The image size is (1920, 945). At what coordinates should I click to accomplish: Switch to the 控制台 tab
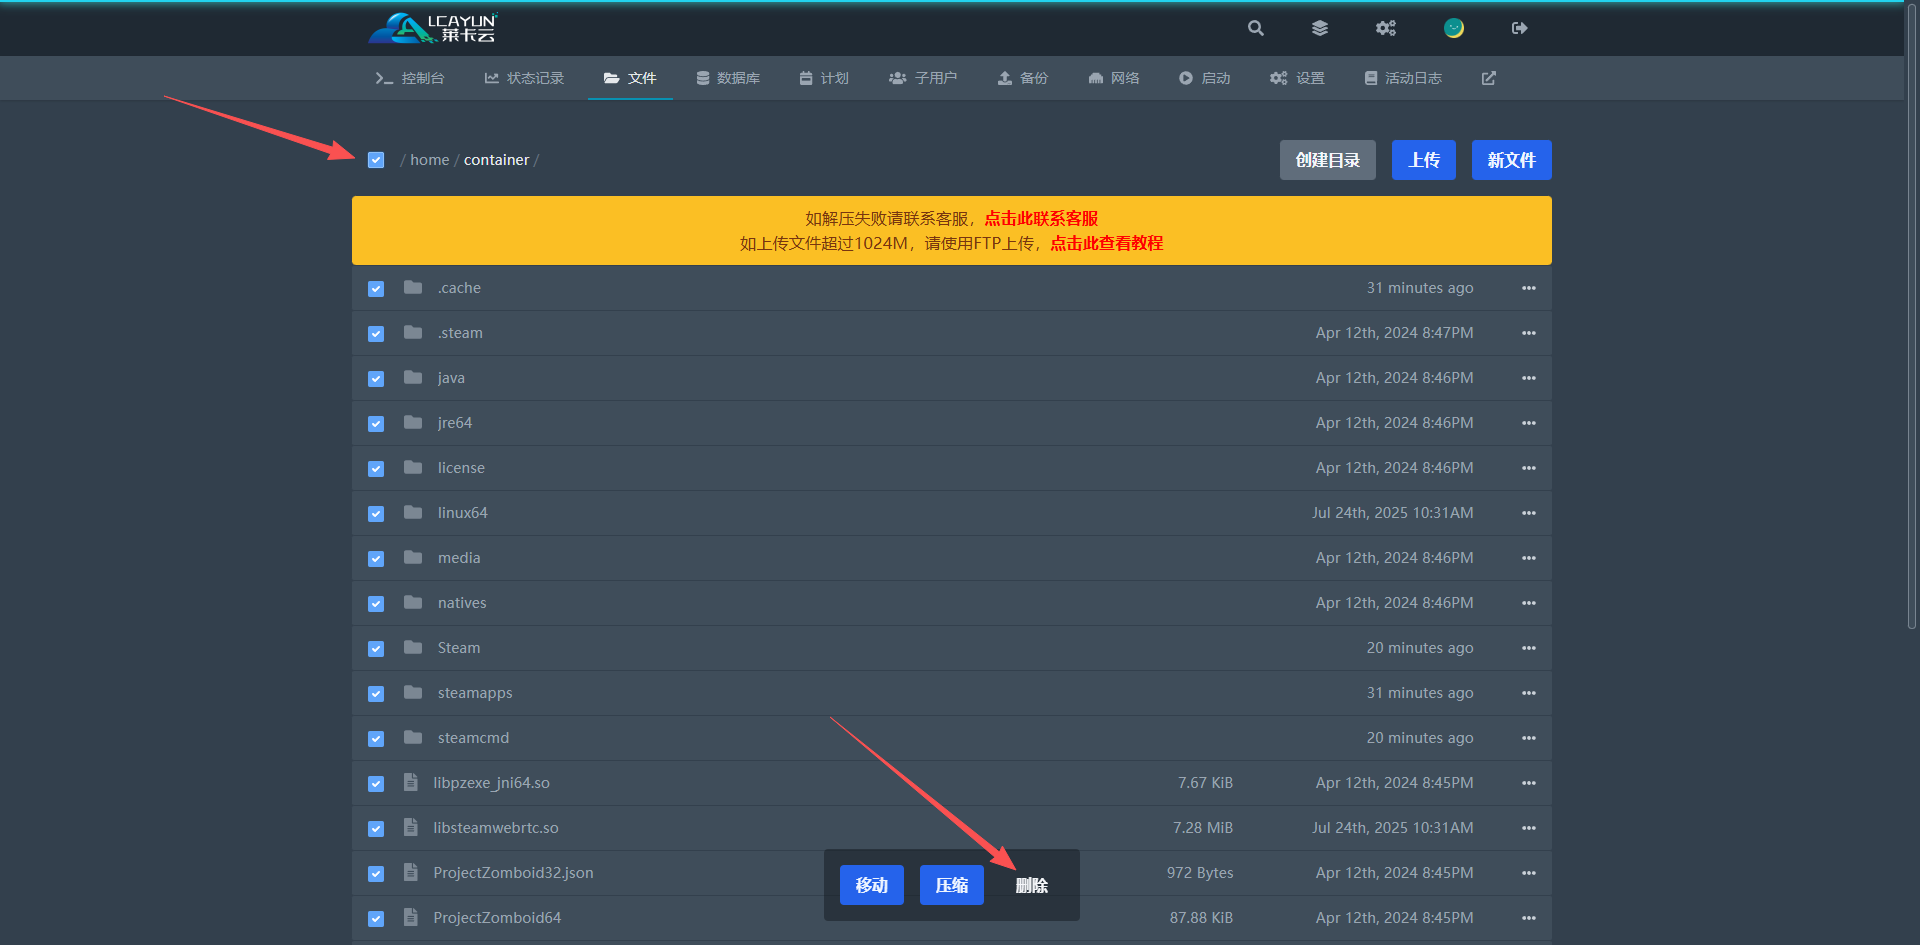click(410, 78)
